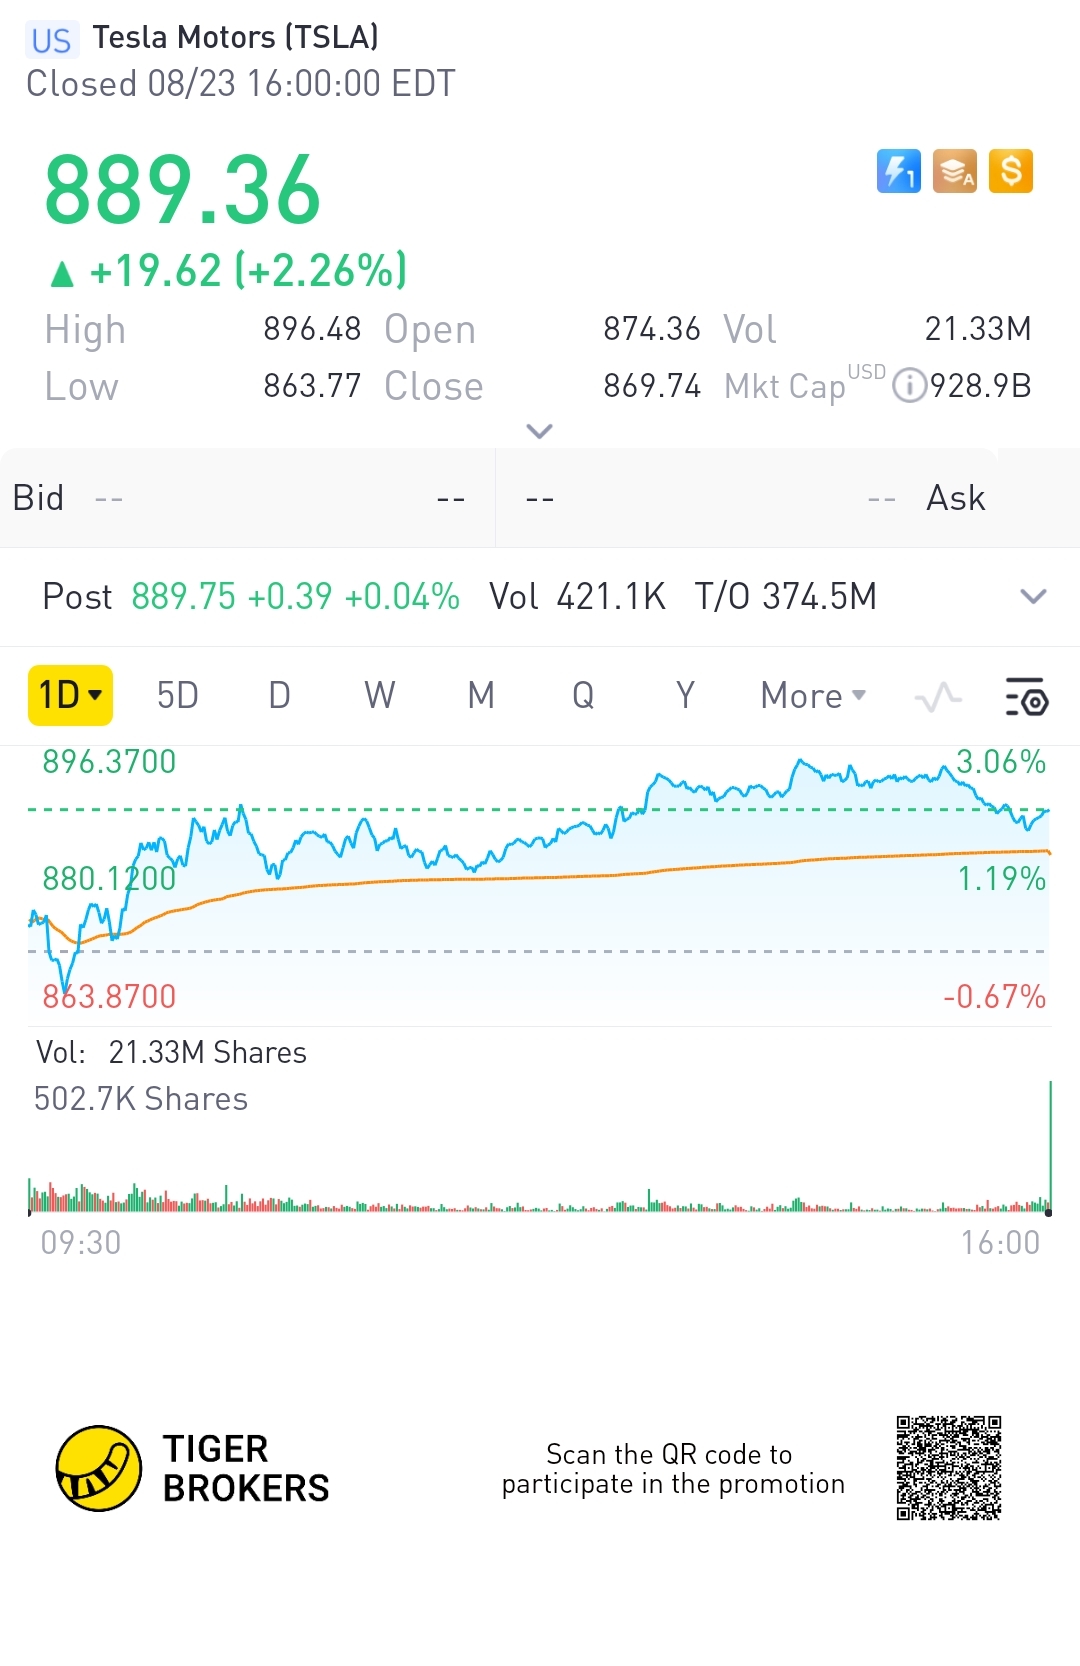Tap the blue lightning bolt badge
The height and width of the screenshot is (1666, 1080).
coord(898,171)
